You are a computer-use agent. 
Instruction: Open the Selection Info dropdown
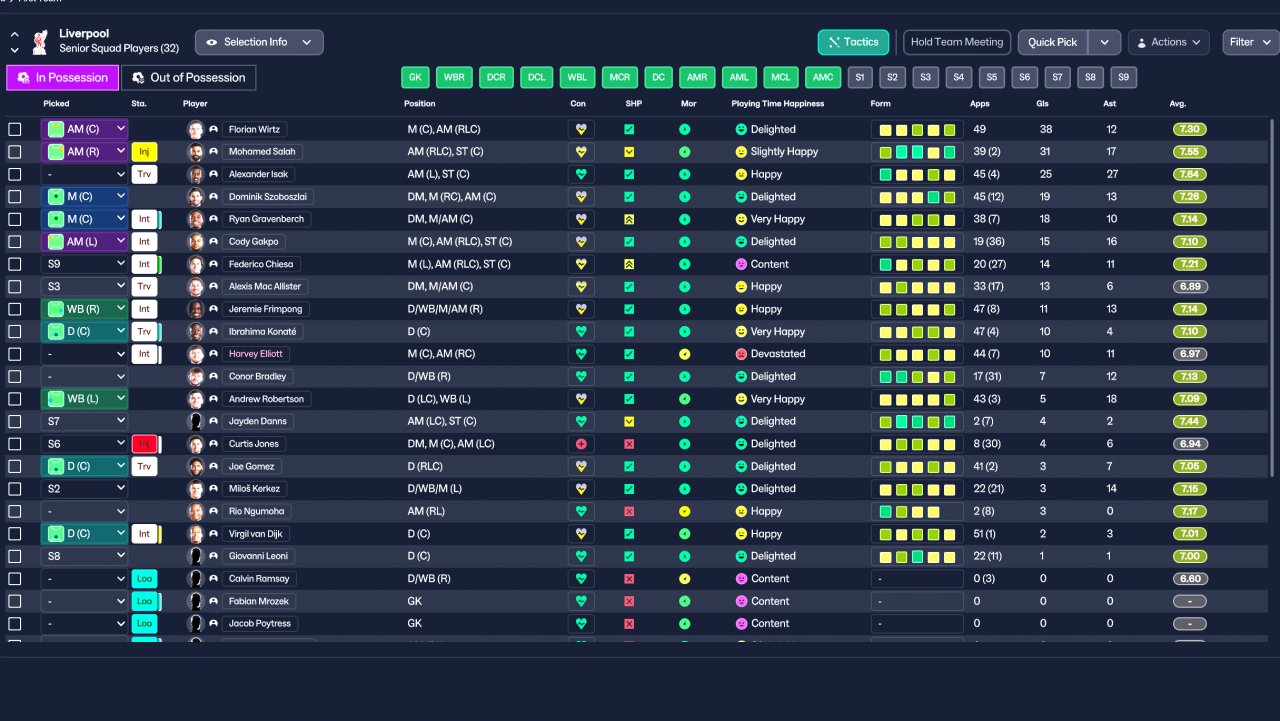click(259, 42)
